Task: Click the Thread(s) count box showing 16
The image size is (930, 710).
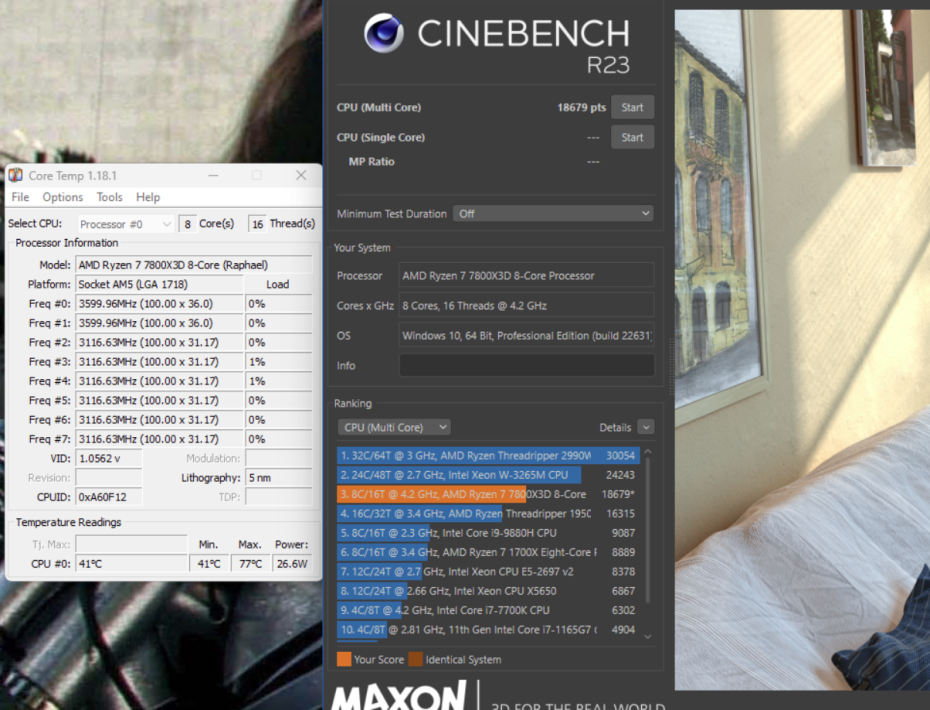Action: (257, 224)
